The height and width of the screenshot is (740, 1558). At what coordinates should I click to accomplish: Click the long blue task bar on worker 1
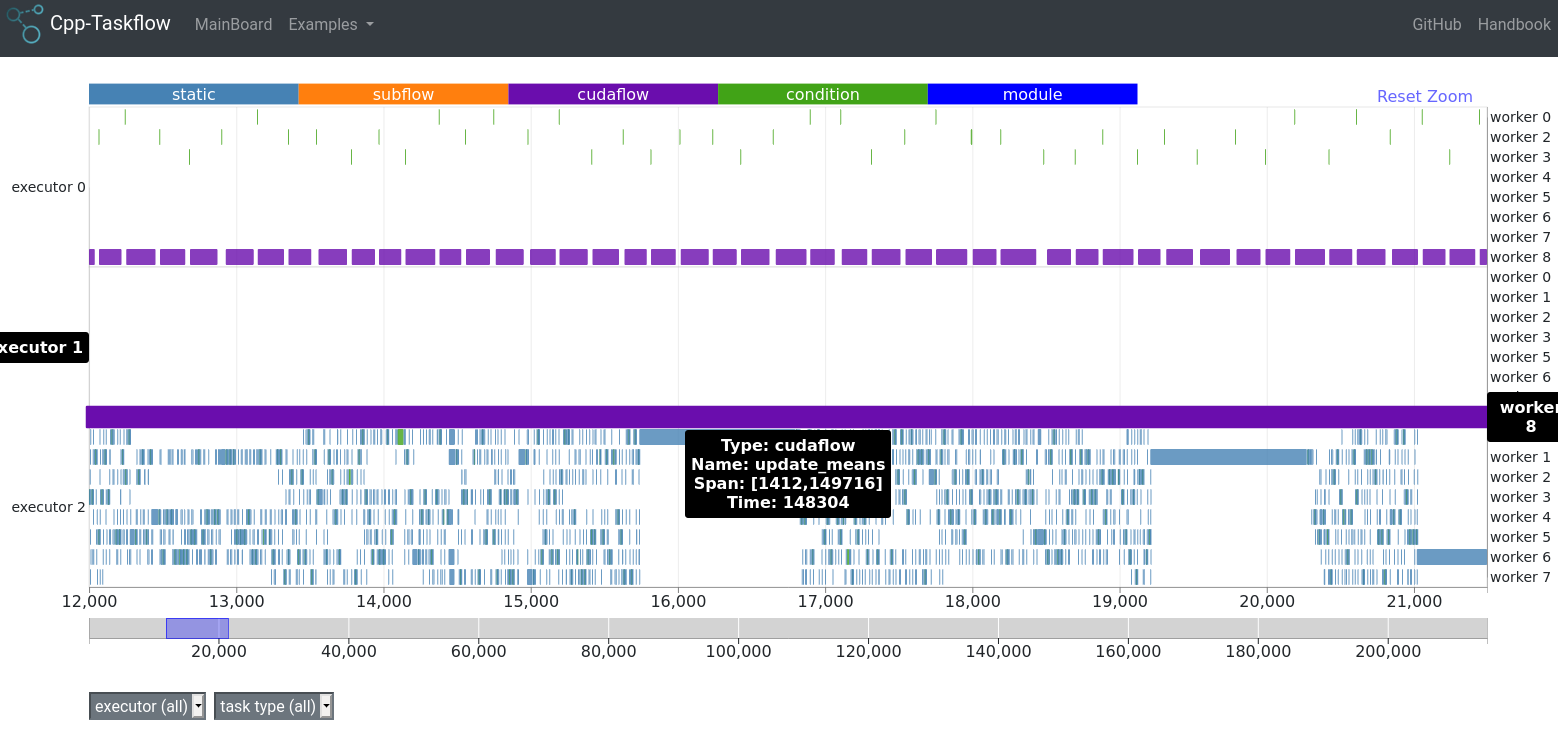pos(1231,457)
